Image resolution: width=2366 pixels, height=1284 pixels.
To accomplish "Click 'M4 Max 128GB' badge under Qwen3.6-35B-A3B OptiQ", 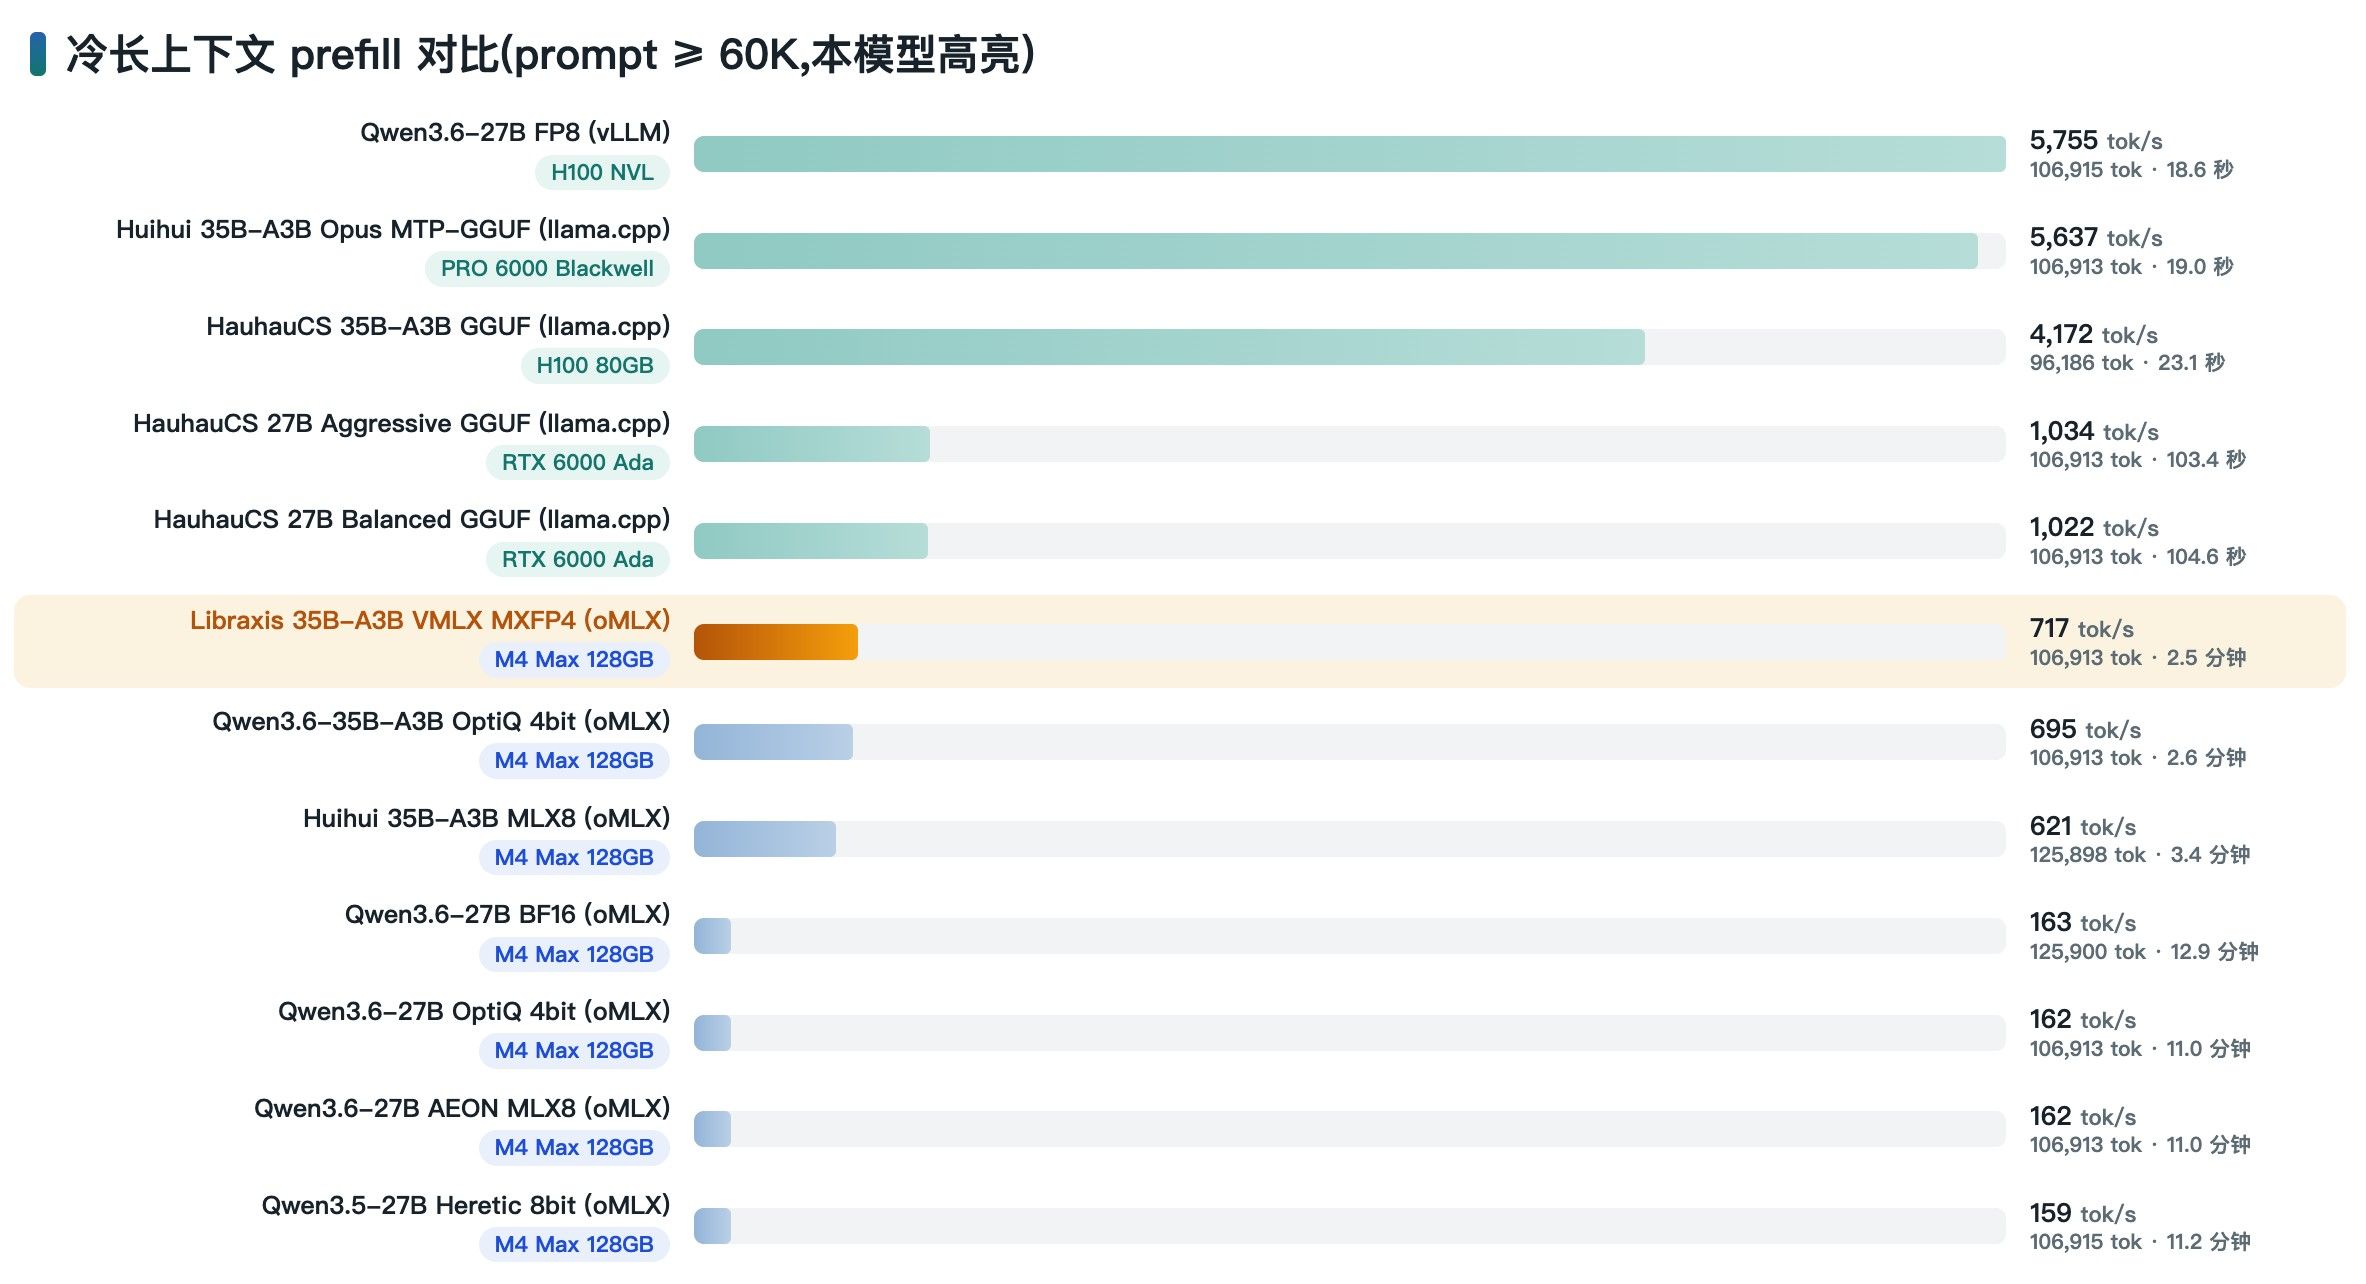I will click(x=574, y=760).
